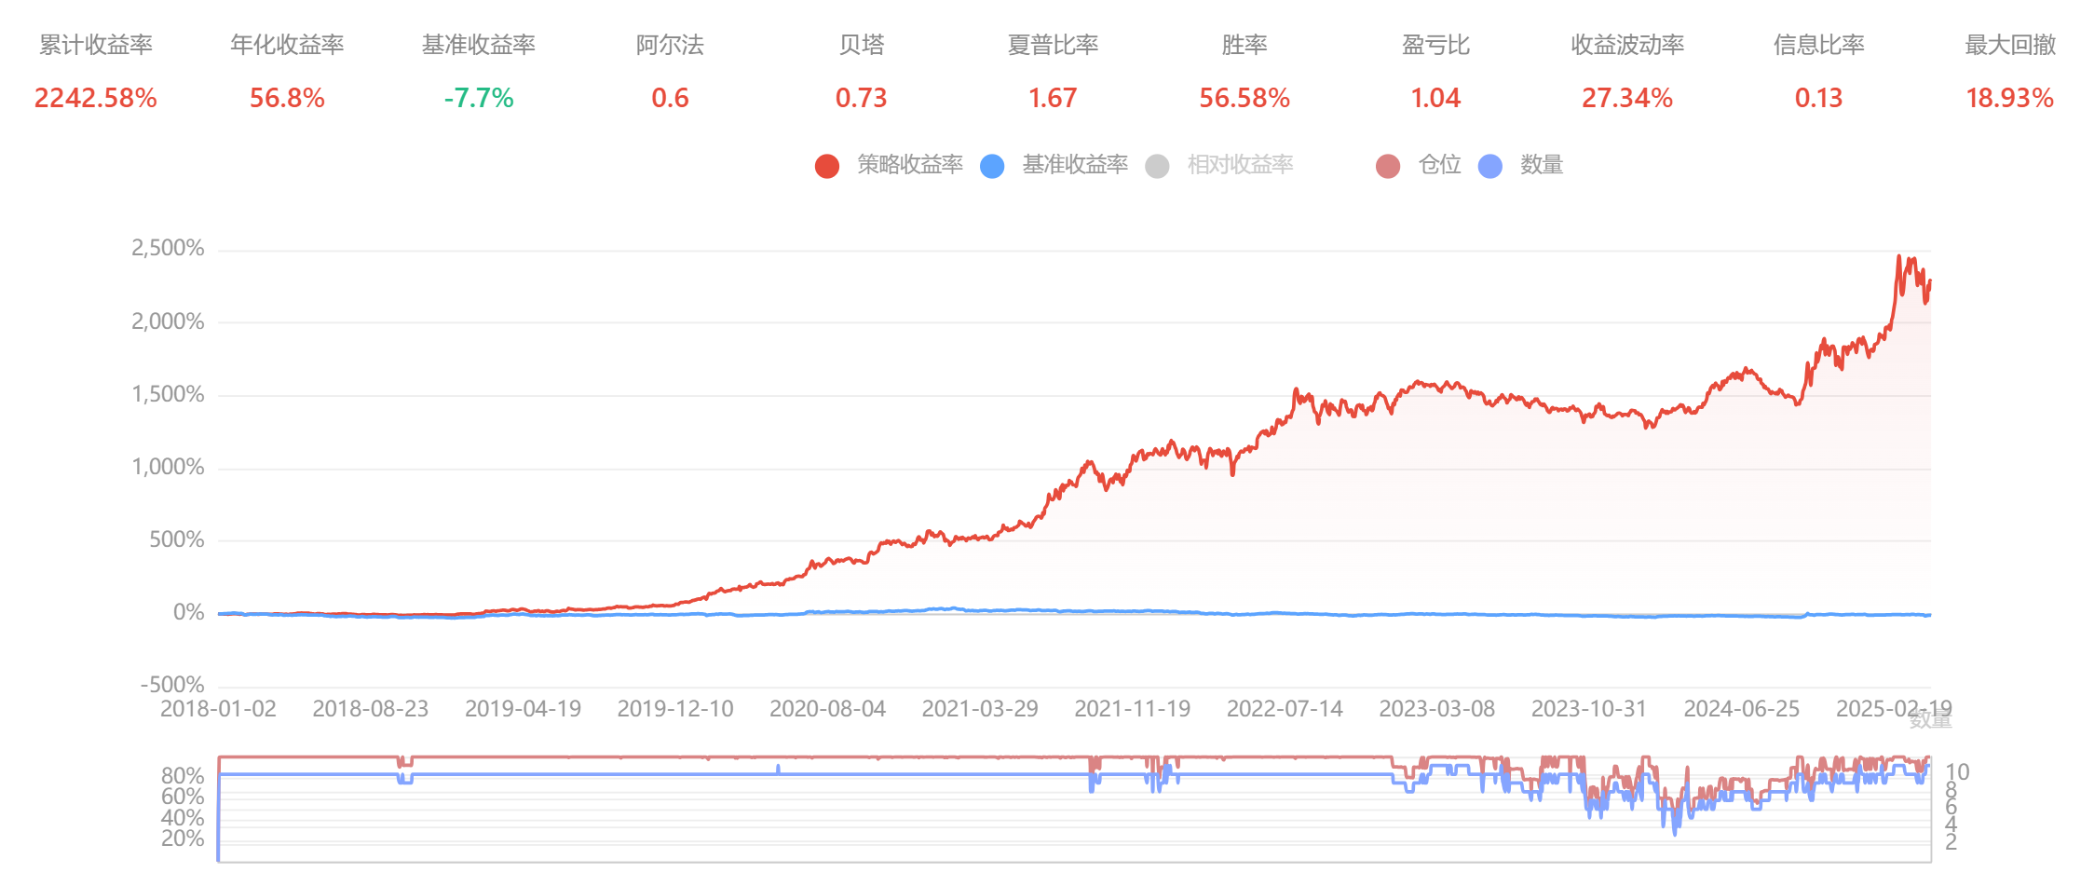
Task: Click the 胜率 metric label
Action: point(1244,45)
